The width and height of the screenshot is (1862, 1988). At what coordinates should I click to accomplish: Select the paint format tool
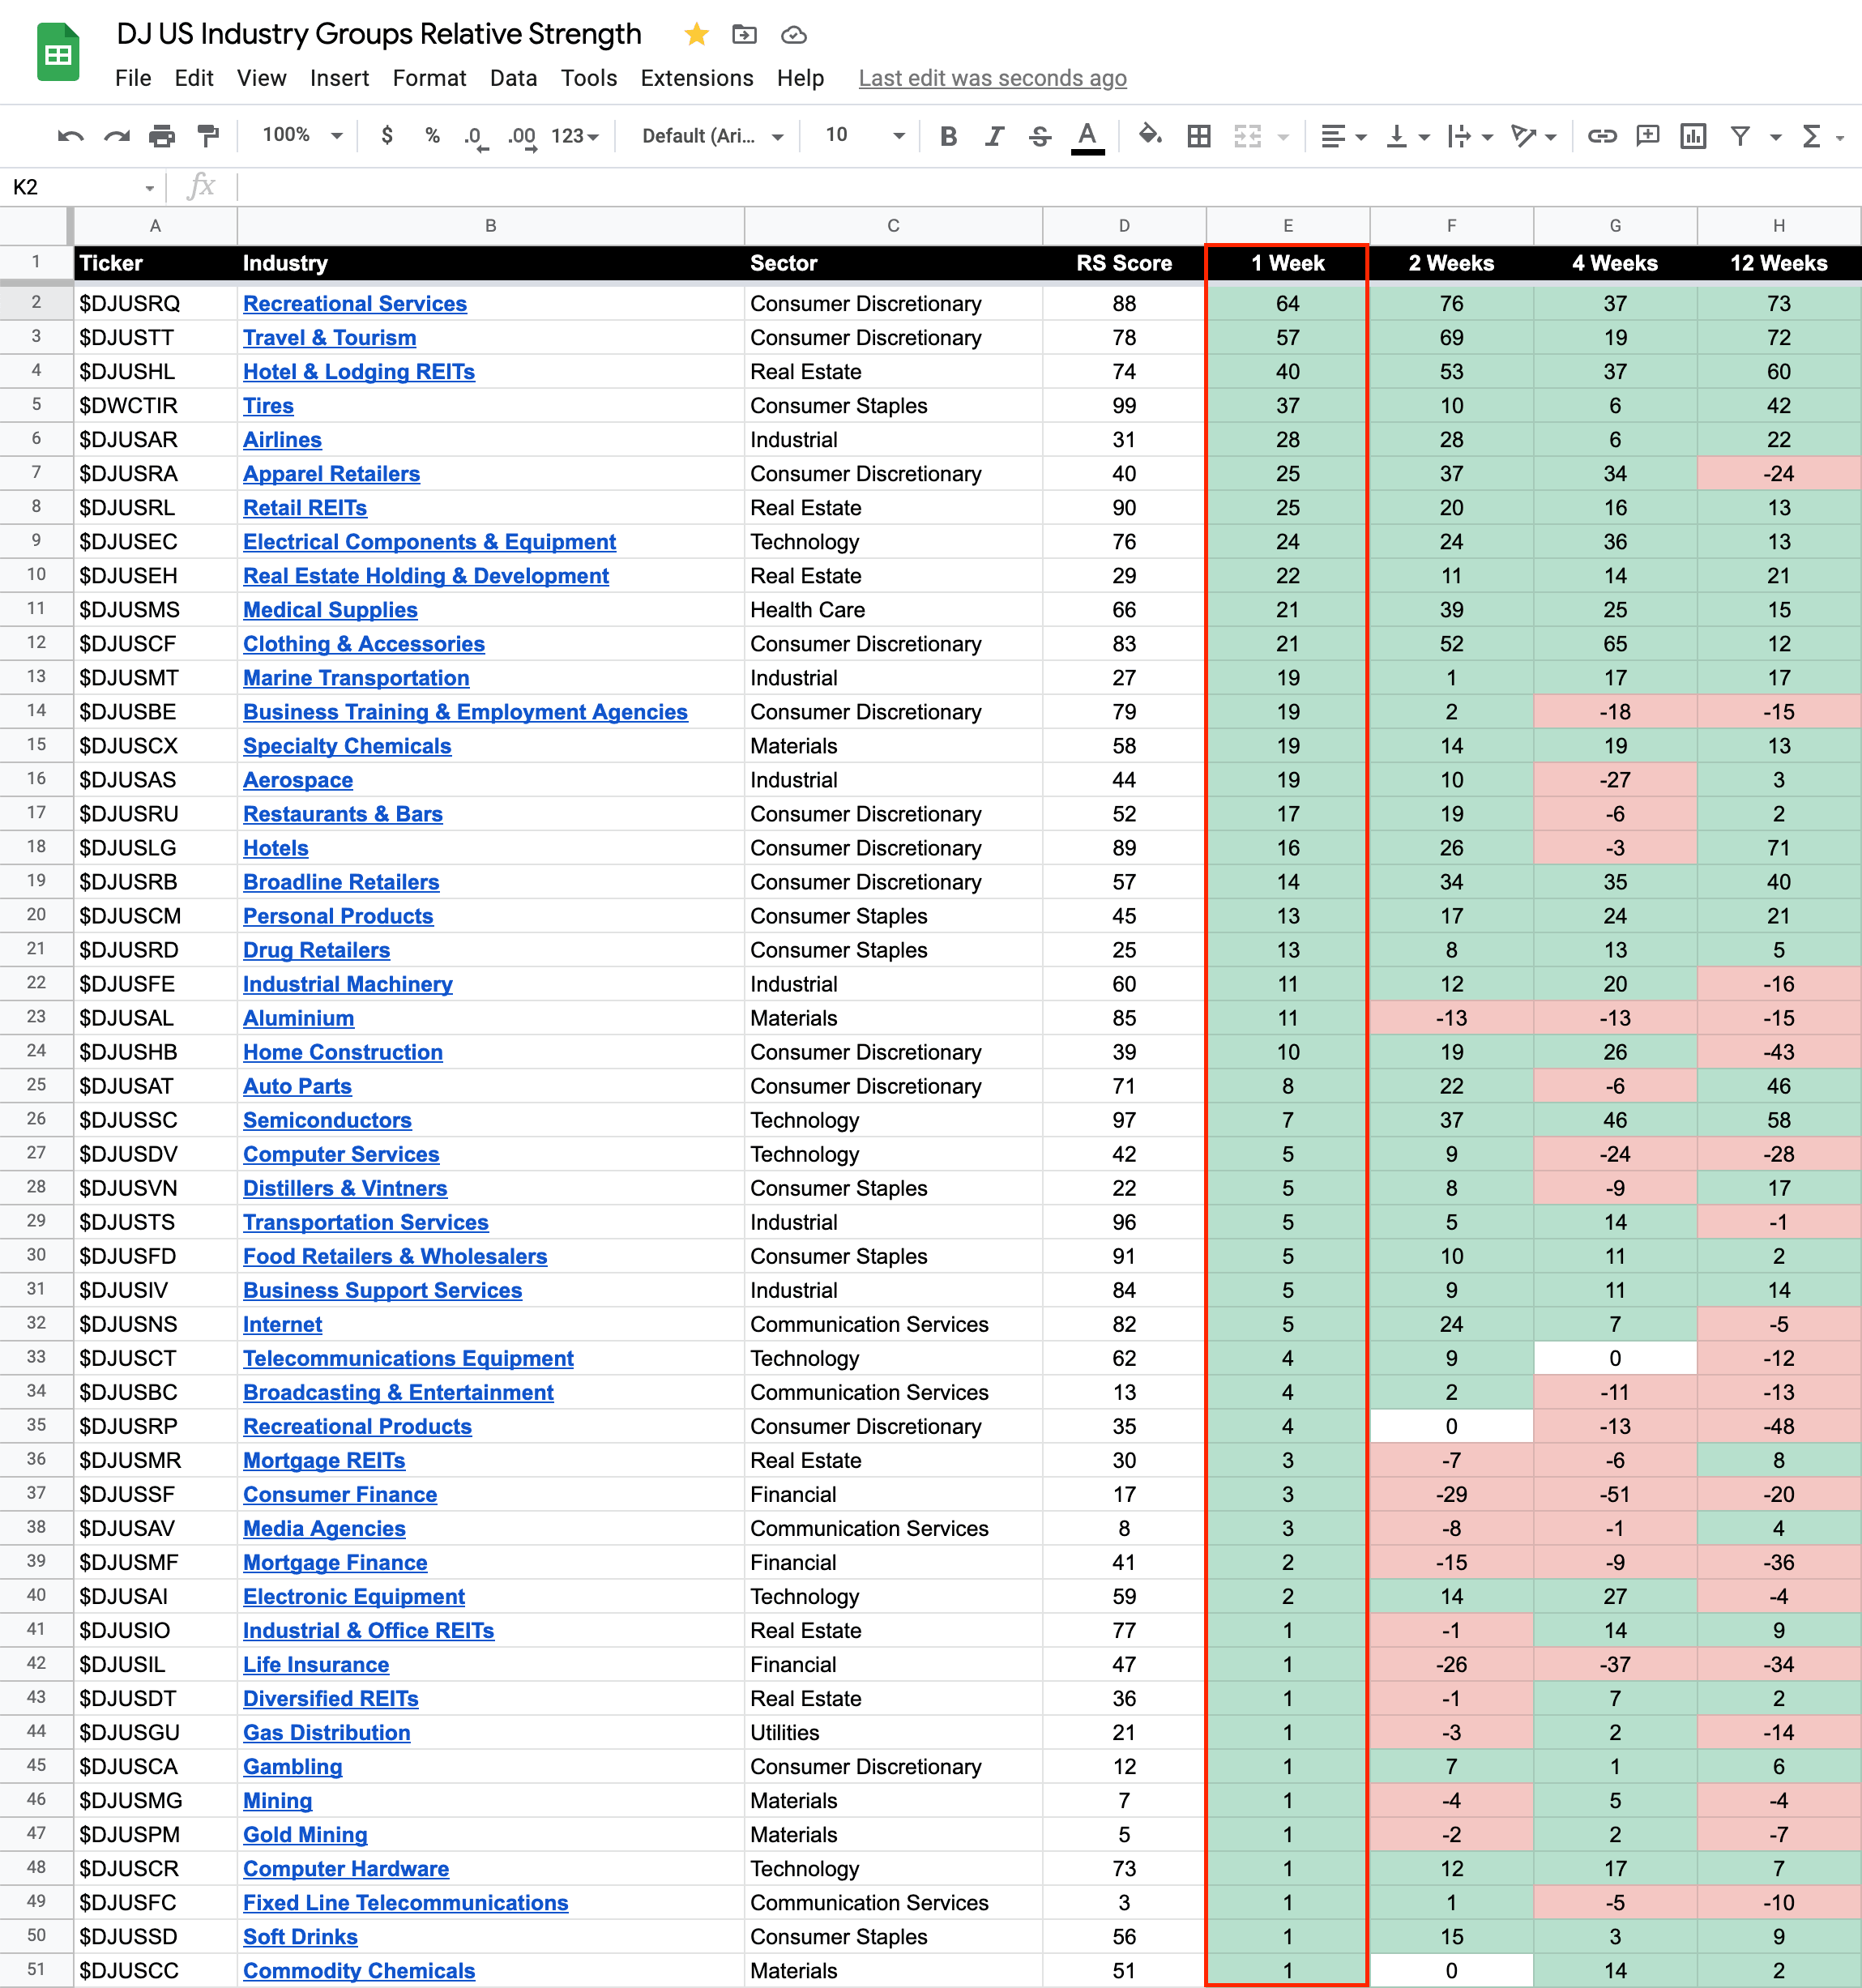(x=208, y=136)
